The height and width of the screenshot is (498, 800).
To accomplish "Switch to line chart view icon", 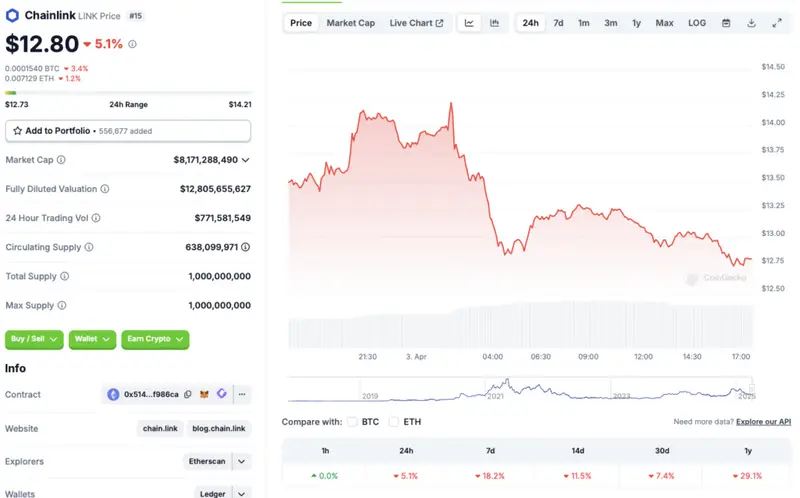I will 469,23.
